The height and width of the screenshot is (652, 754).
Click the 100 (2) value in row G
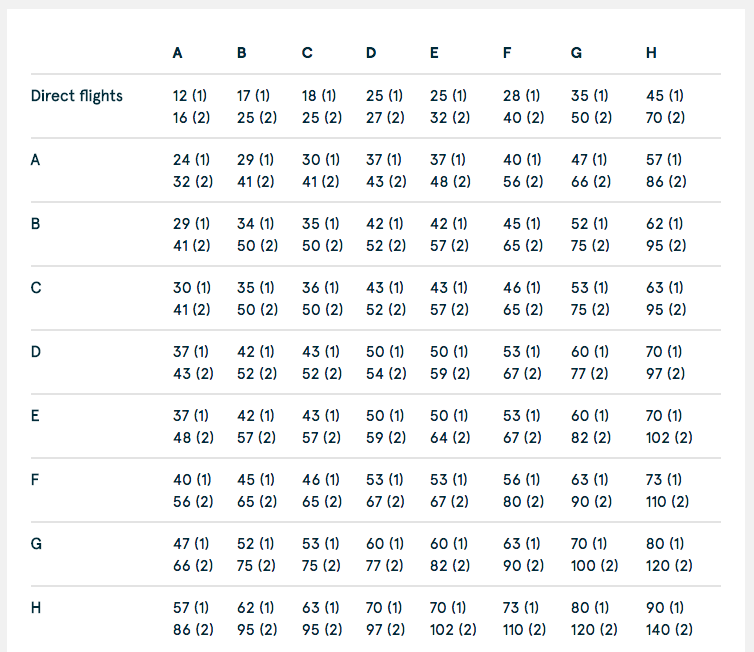coord(594,565)
